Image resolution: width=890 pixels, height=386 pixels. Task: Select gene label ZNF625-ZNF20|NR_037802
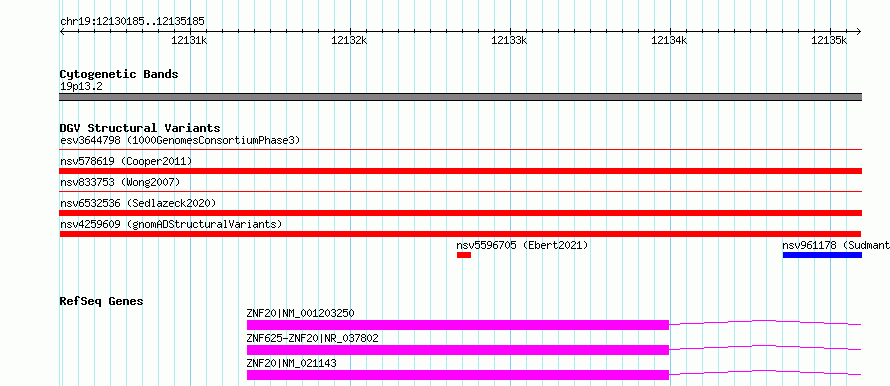312,338
